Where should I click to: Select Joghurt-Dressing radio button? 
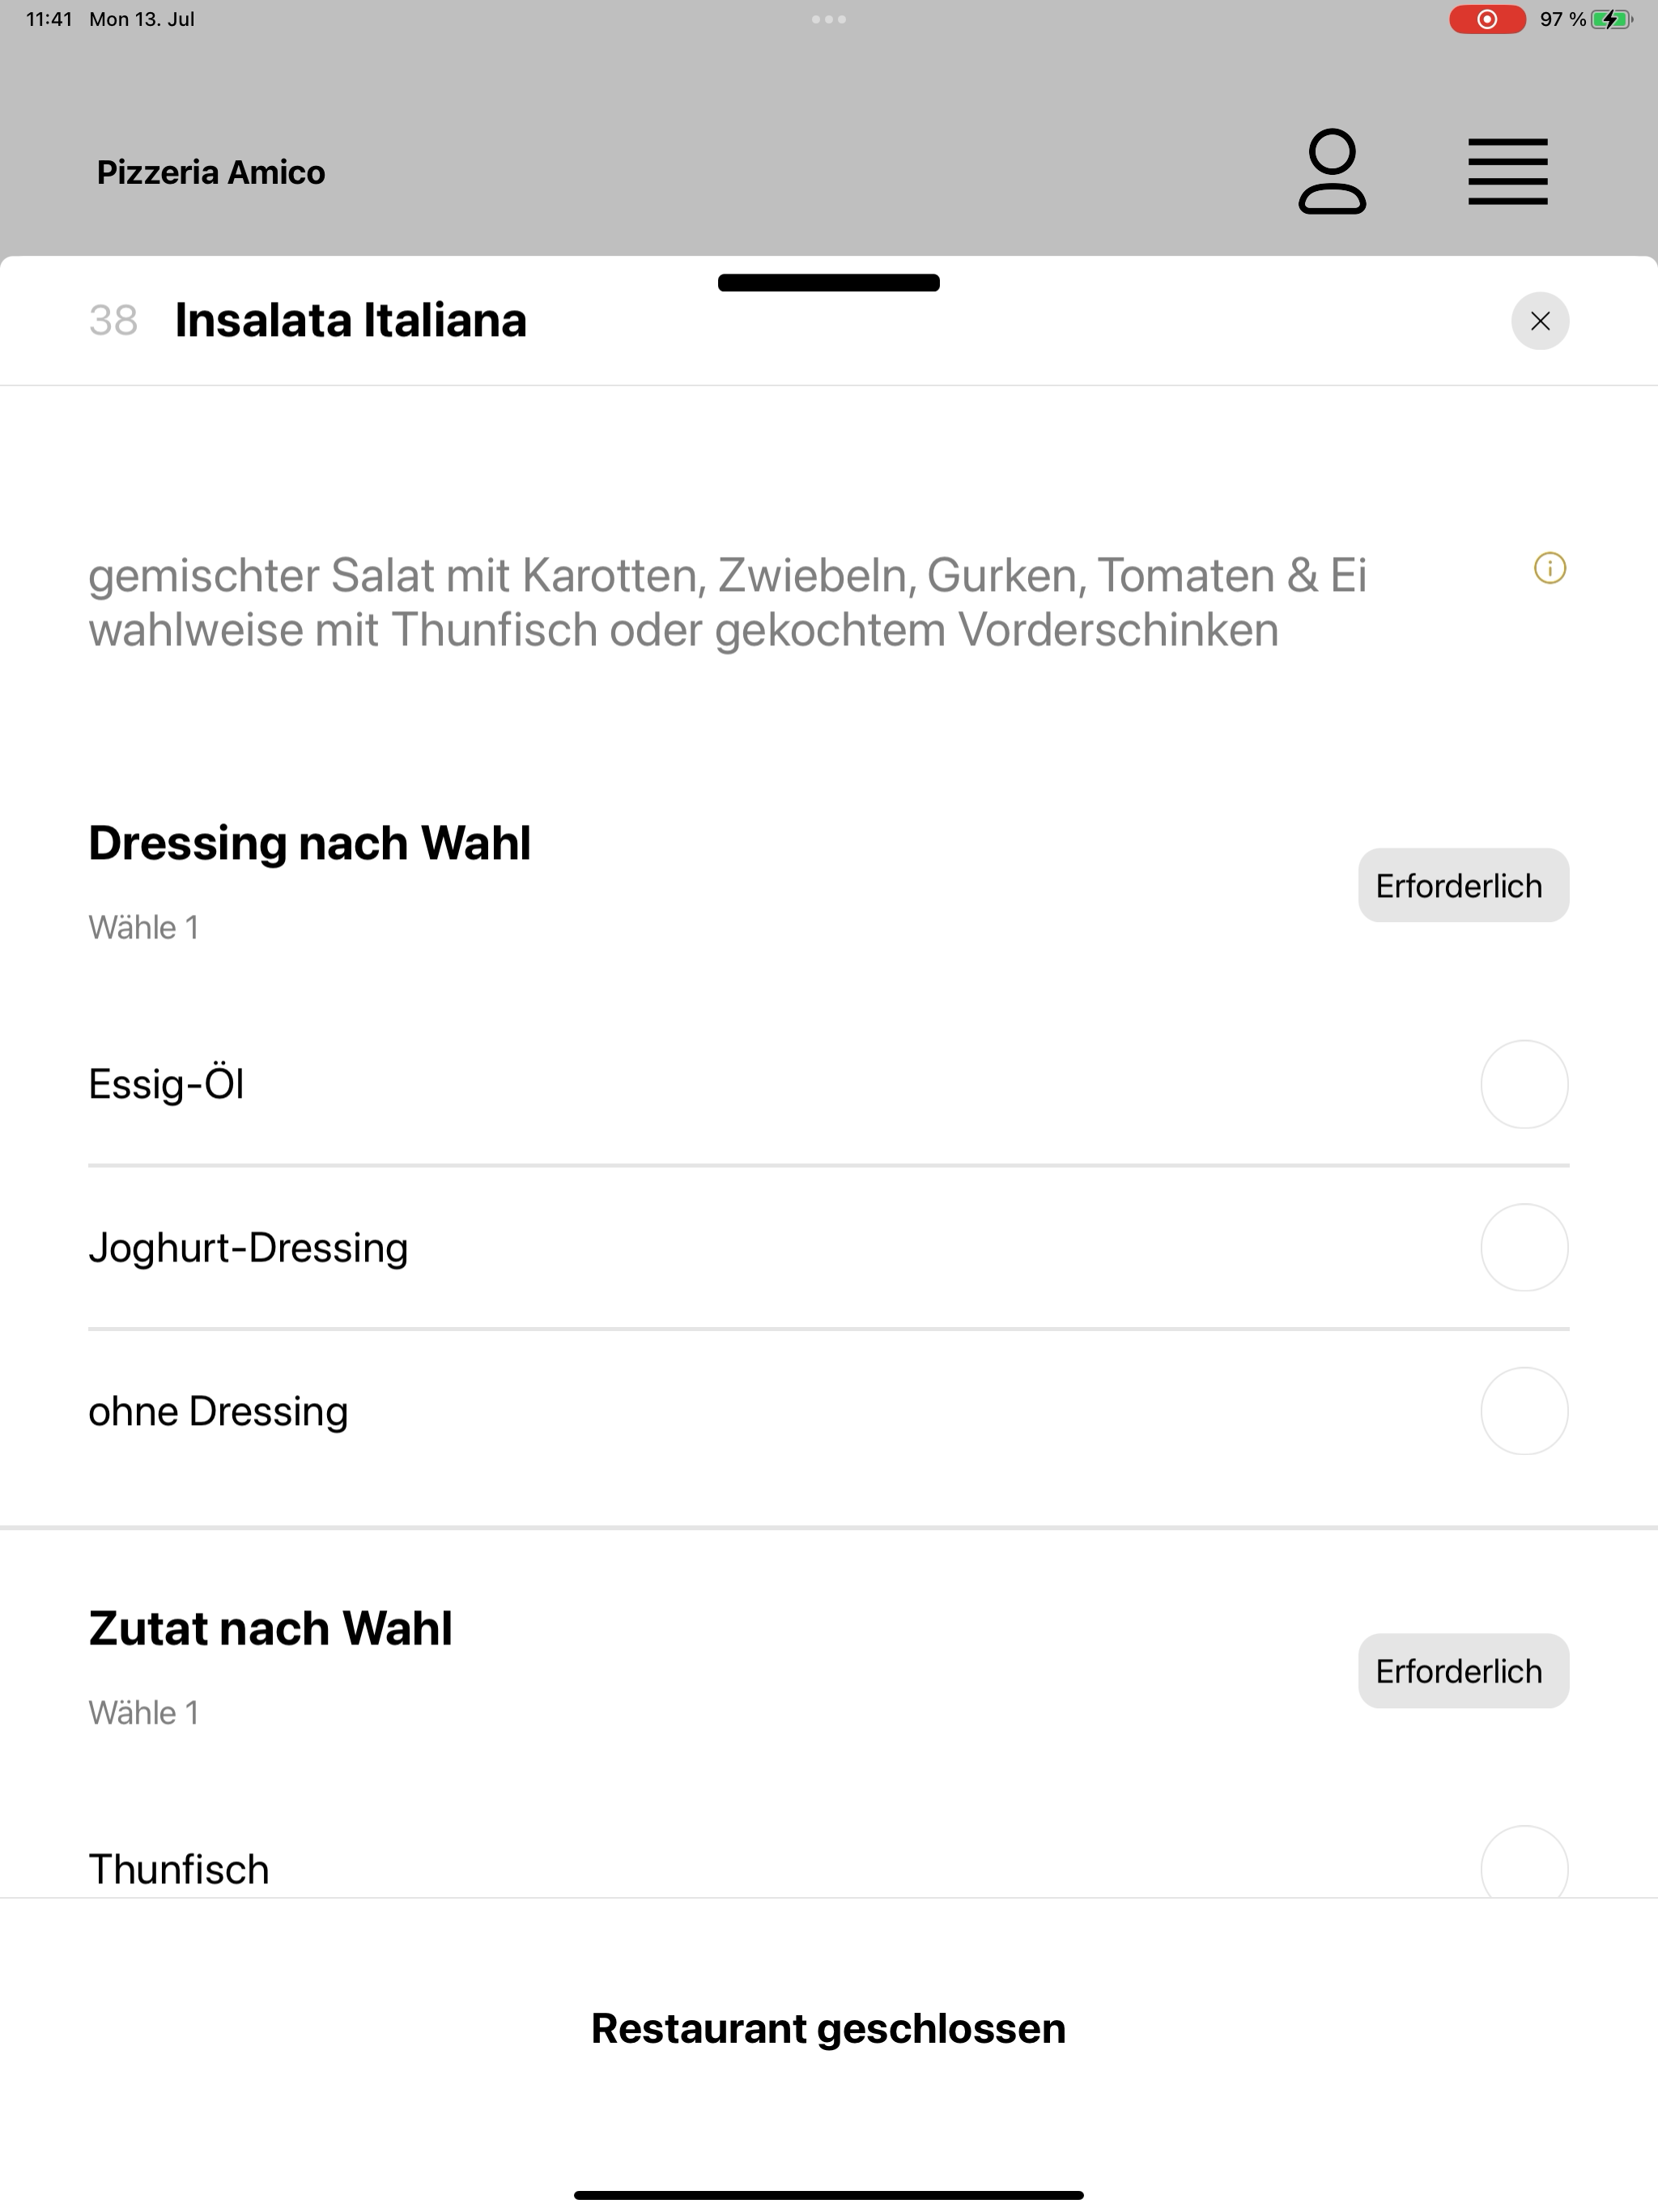[1523, 1247]
